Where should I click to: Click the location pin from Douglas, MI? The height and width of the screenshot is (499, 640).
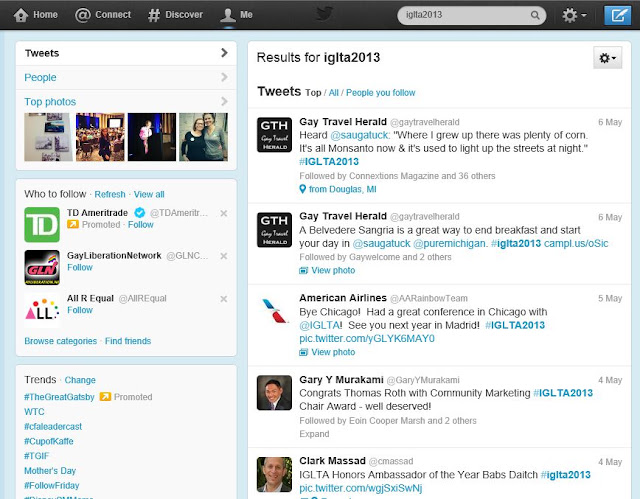tap(302, 189)
